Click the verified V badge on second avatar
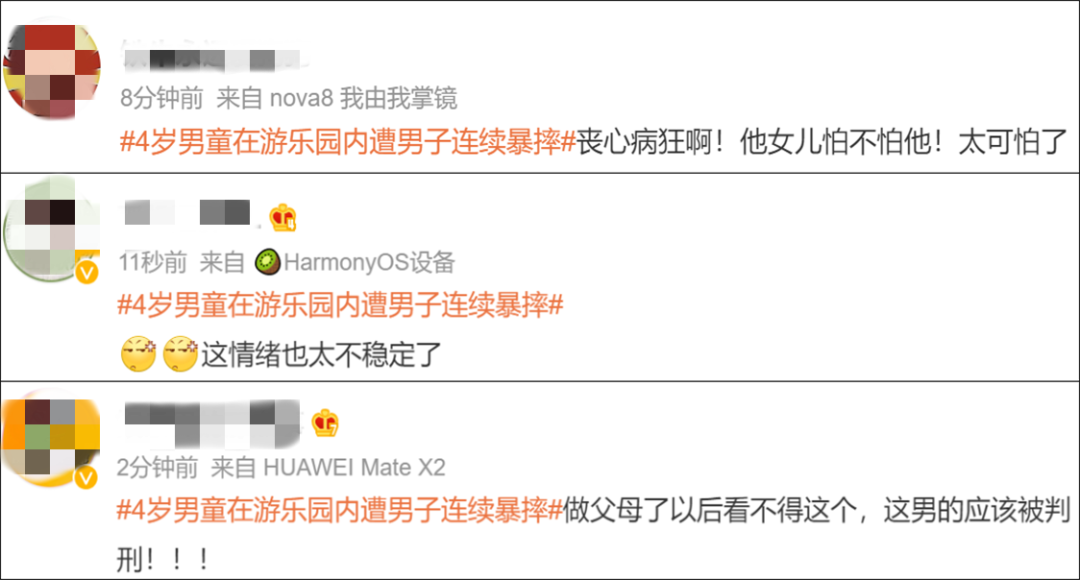The width and height of the screenshot is (1080, 580). coord(87,273)
